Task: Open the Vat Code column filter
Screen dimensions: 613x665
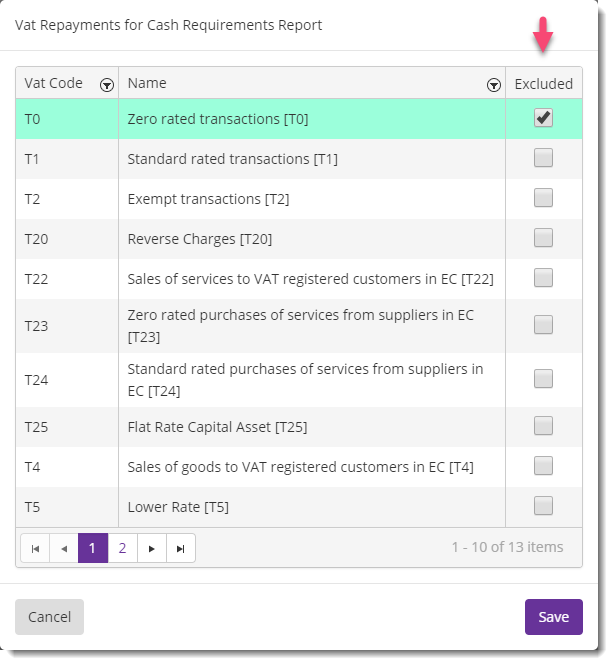Action: [106, 85]
